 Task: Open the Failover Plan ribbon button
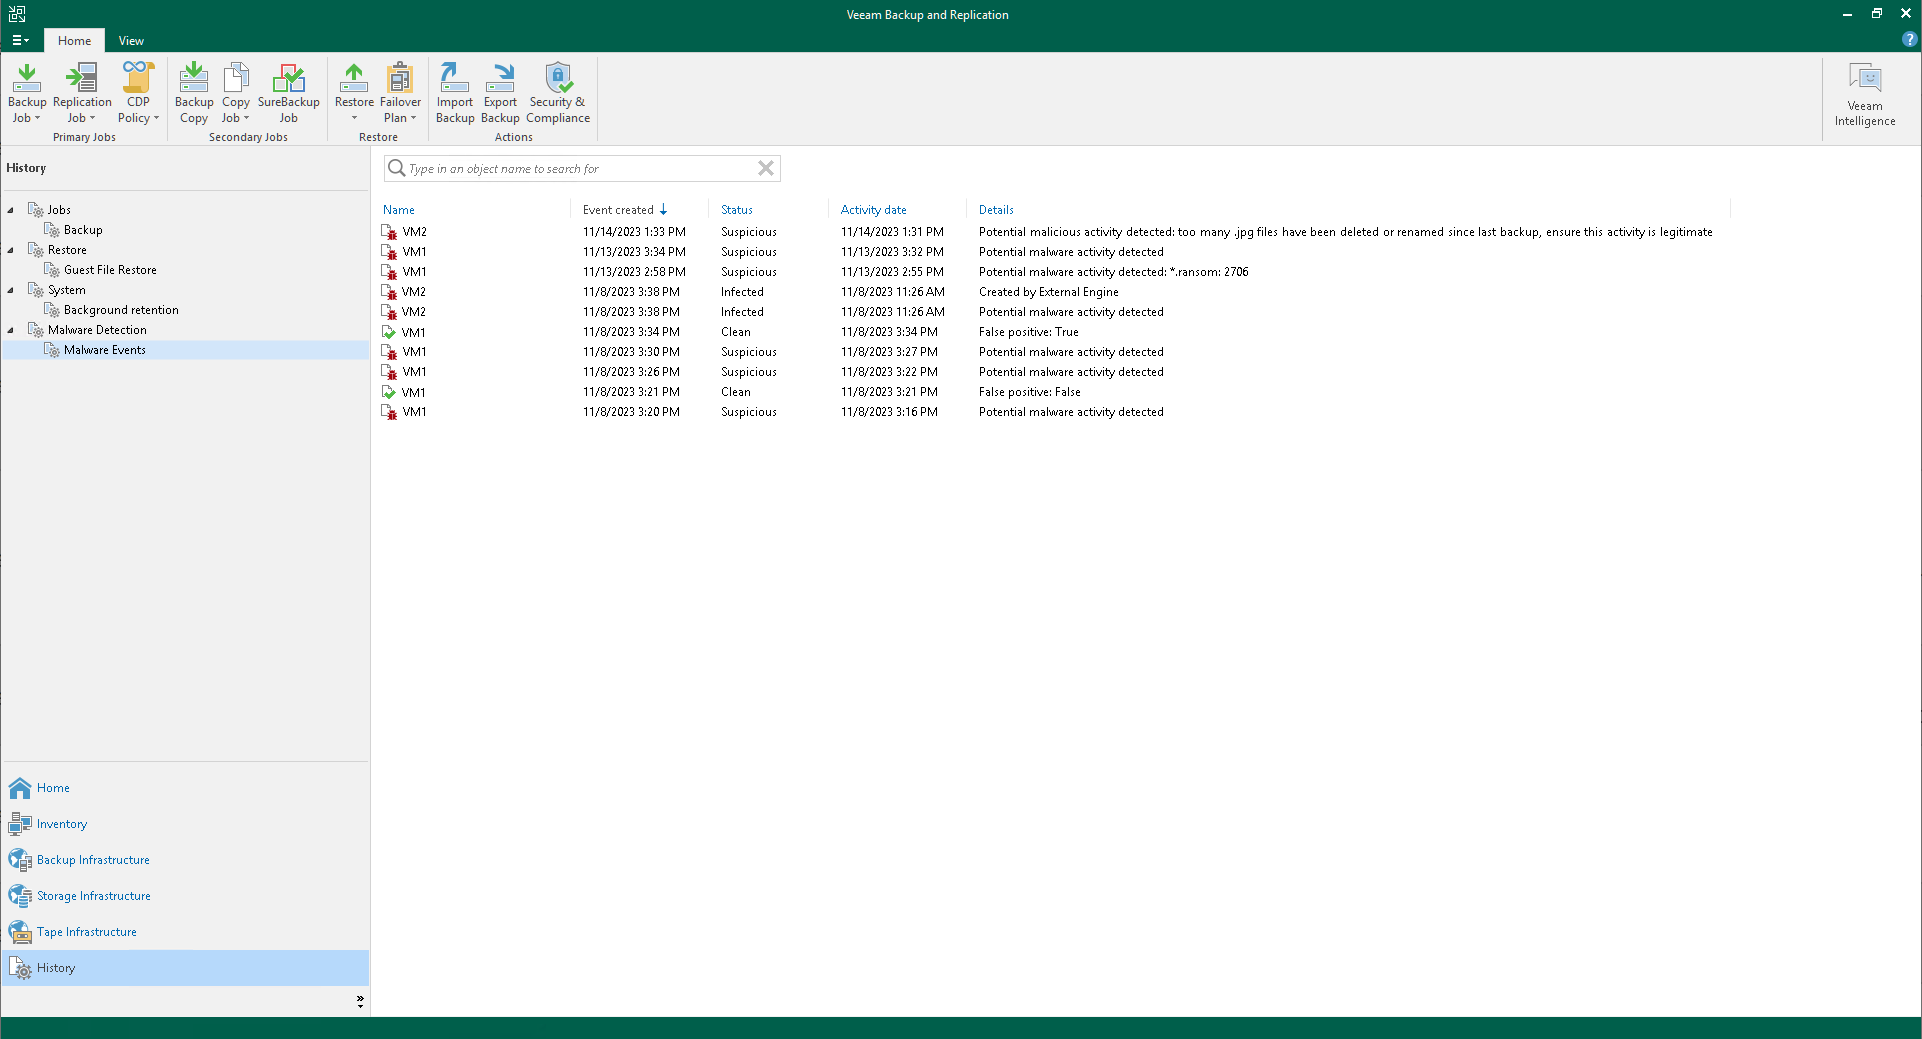pyautogui.click(x=400, y=93)
